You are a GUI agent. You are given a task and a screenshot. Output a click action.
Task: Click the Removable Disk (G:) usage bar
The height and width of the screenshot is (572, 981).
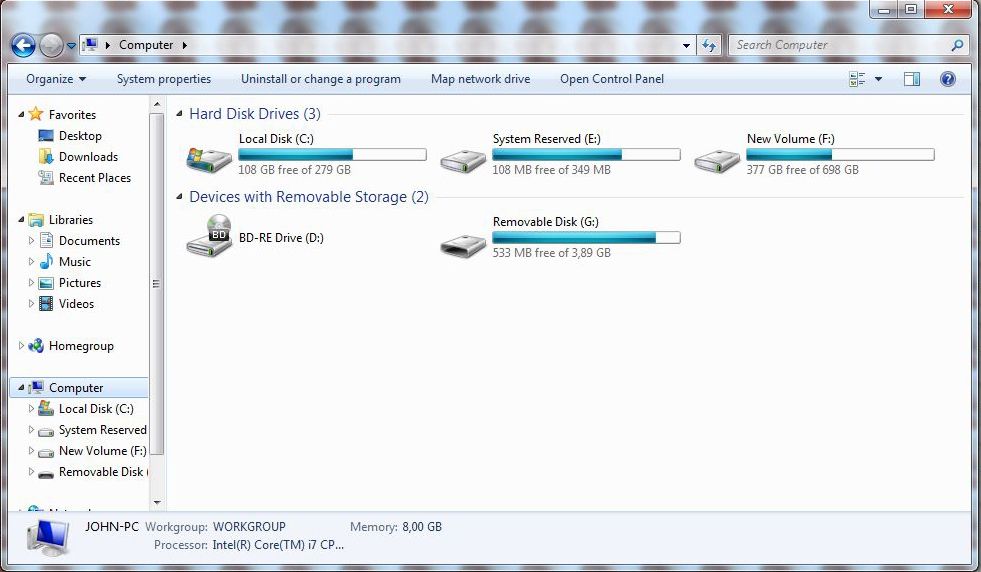586,238
